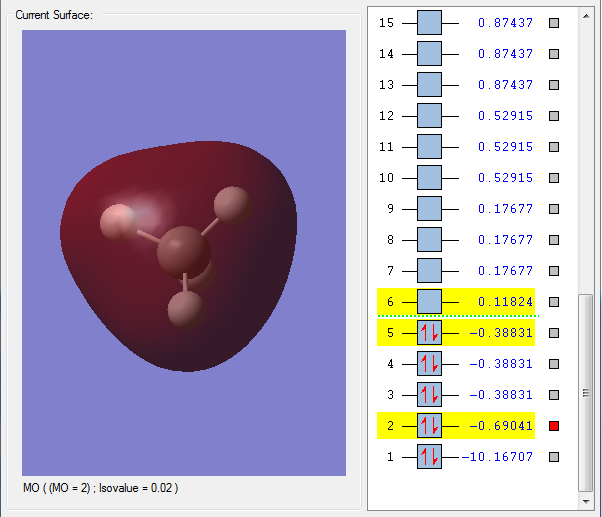
Task: Click the central carbon atom
Action: (184, 250)
